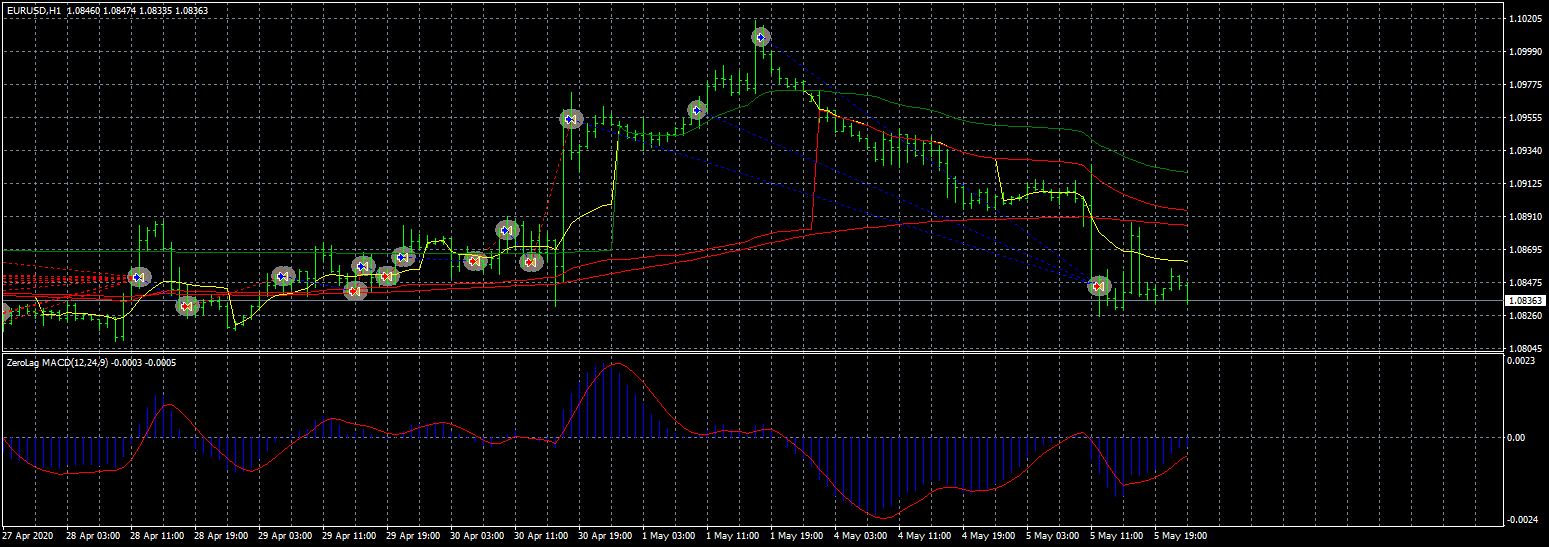
Task: Click the 28 Apr 19:00 time label
Action: click(x=220, y=536)
